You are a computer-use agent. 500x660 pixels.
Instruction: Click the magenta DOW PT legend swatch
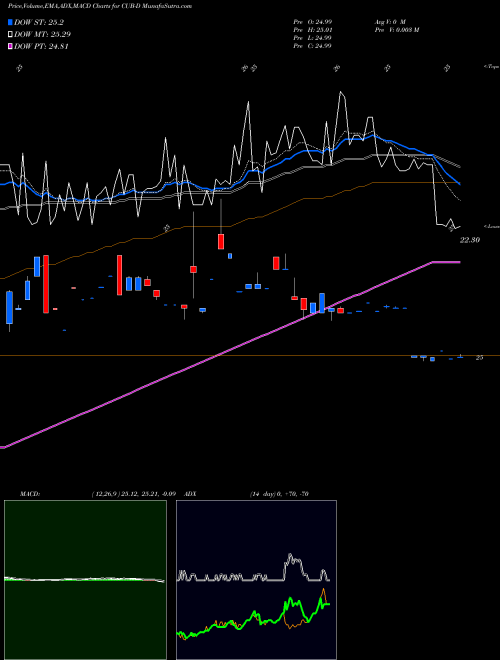[x=11, y=47]
